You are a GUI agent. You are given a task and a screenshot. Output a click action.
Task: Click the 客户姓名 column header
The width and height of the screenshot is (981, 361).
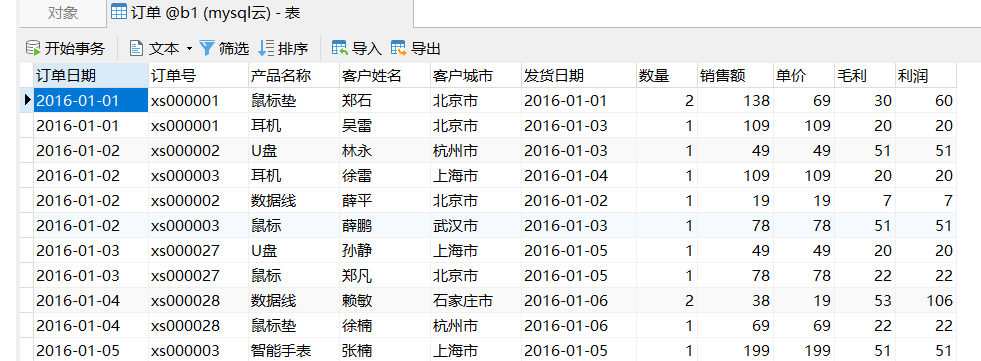385,76
